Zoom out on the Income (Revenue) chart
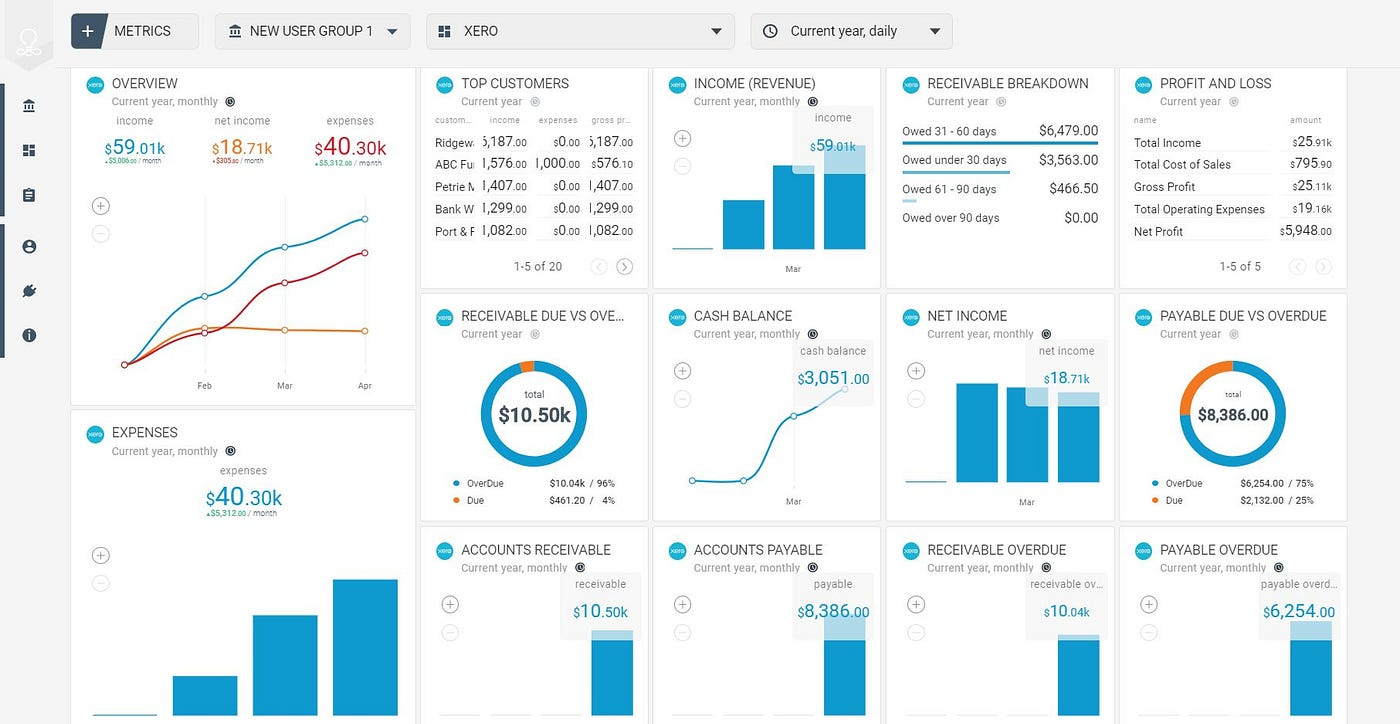Screen dimensions: 1400x724 (x=681, y=166)
